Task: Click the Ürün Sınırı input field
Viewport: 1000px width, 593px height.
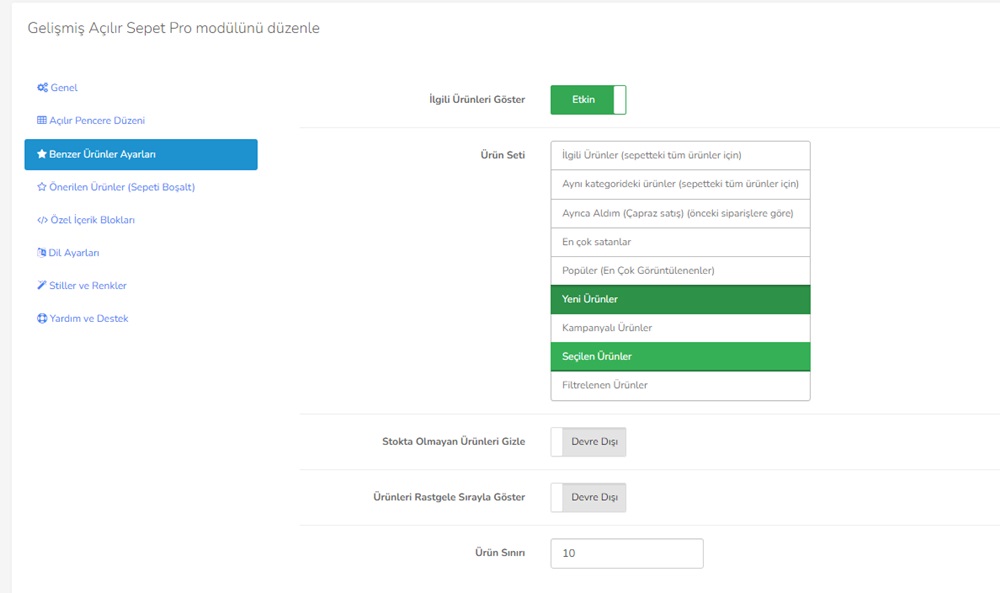Action: pos(627,553)
